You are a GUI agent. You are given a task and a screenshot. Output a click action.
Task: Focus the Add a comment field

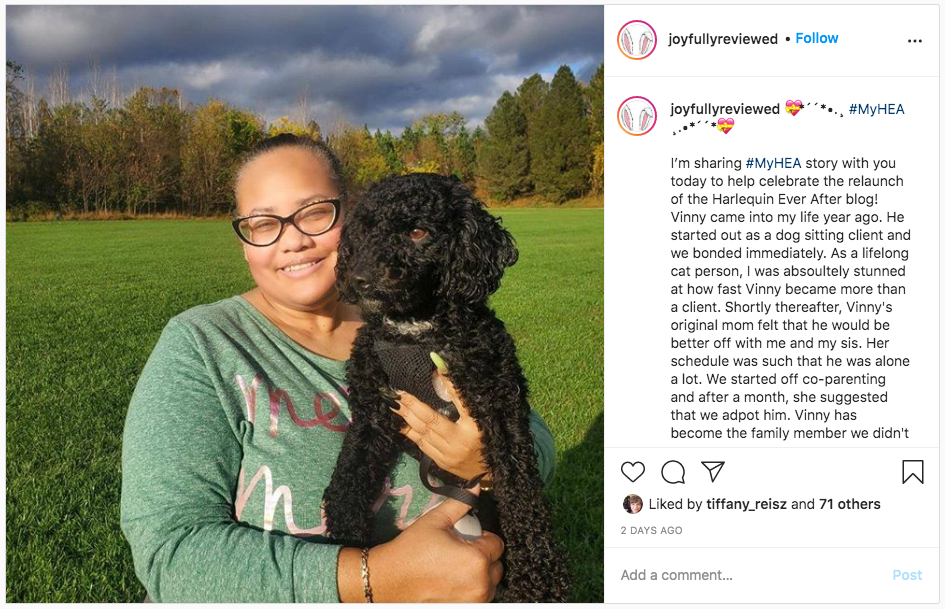point(753,575)
